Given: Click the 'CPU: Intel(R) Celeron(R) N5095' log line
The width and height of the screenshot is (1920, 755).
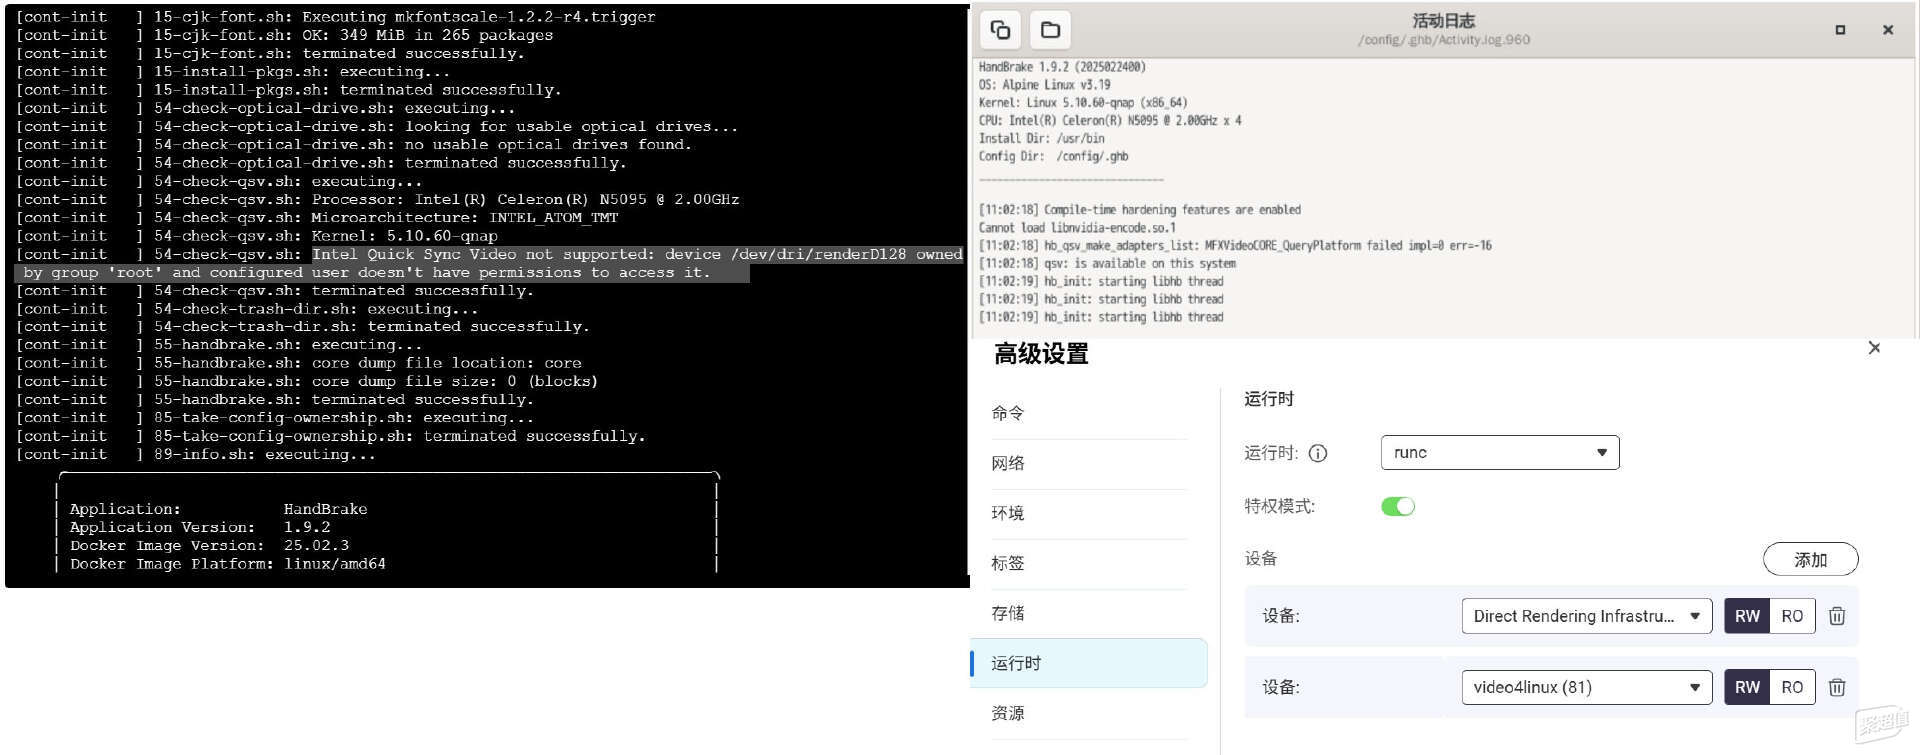Looking at the screenshot, I should [1110, 120].
